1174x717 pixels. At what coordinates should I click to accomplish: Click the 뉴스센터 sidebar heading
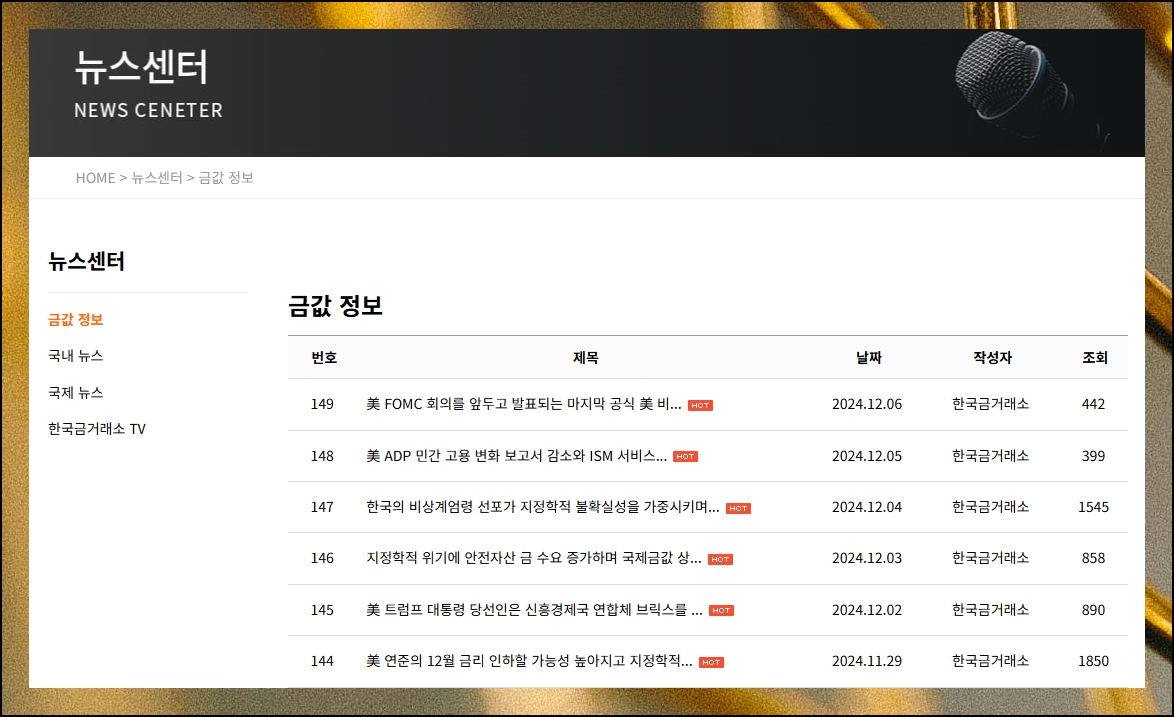pos(86,261)
